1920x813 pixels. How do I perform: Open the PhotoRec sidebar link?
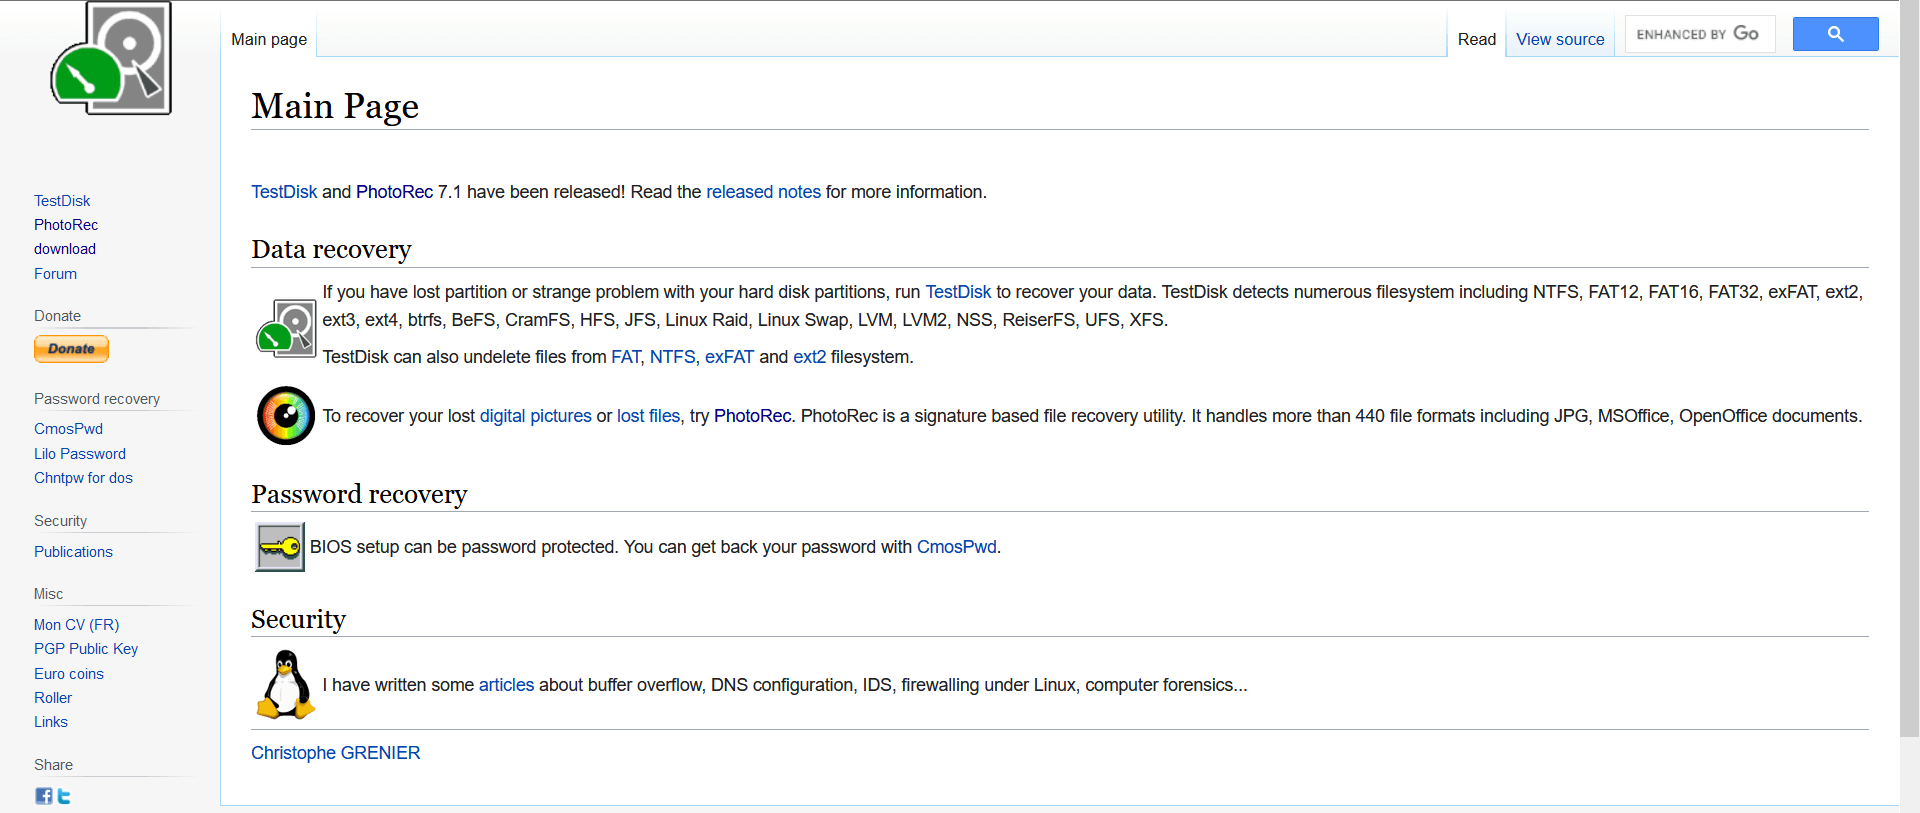click(x=65, y=224)
